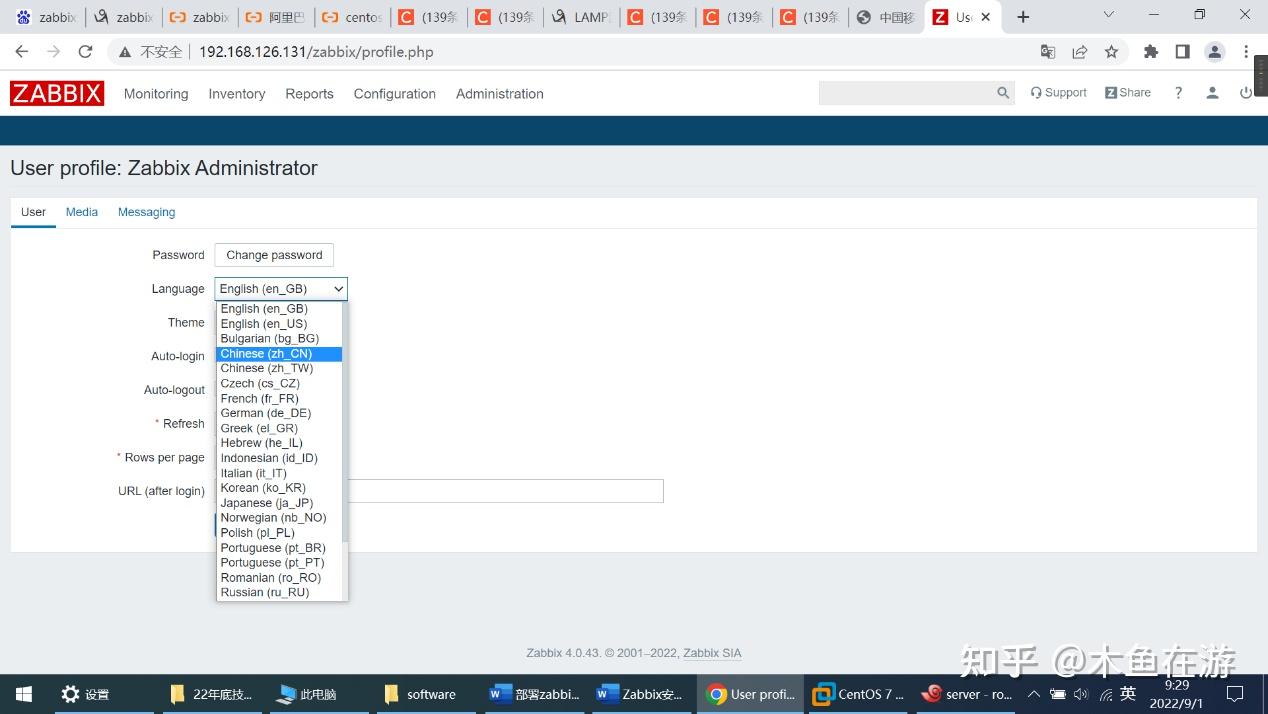Open the Chrome extensions puzzle icon

(1151, 52)
